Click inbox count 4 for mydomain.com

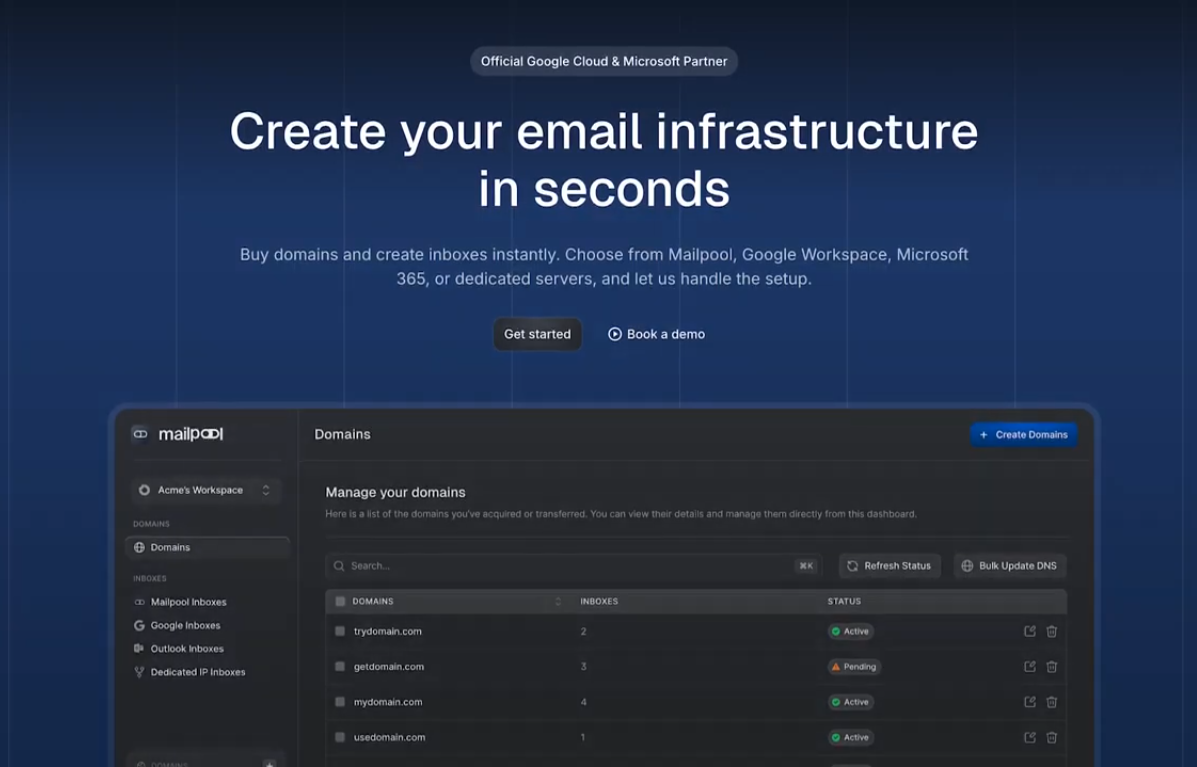583,702
